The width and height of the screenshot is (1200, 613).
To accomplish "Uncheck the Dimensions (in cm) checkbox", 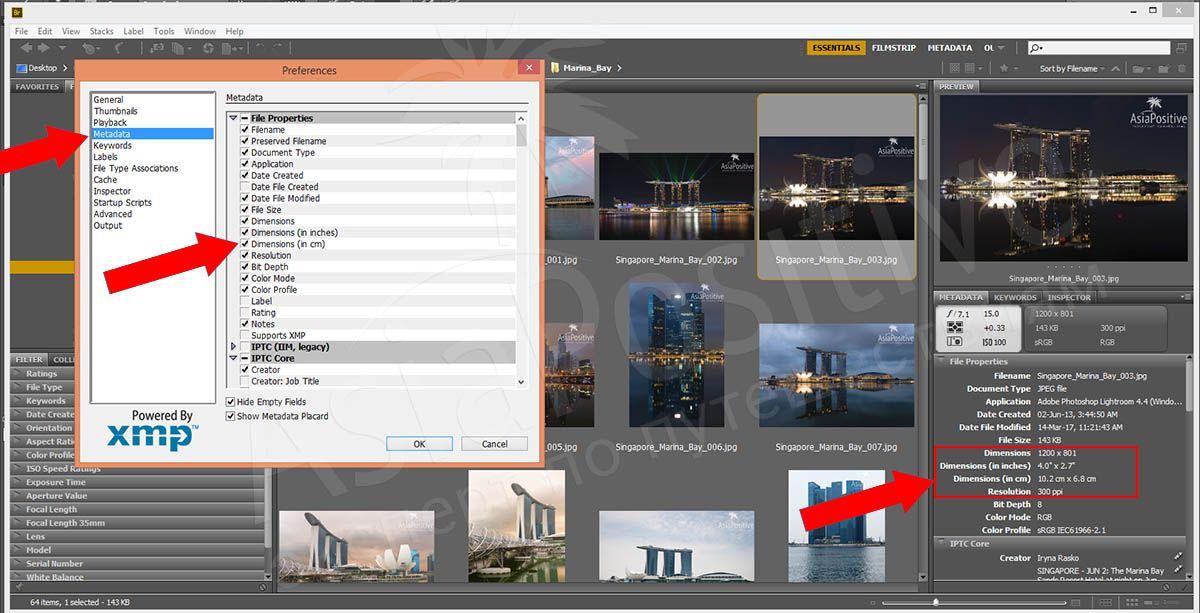I will (245, 244).
